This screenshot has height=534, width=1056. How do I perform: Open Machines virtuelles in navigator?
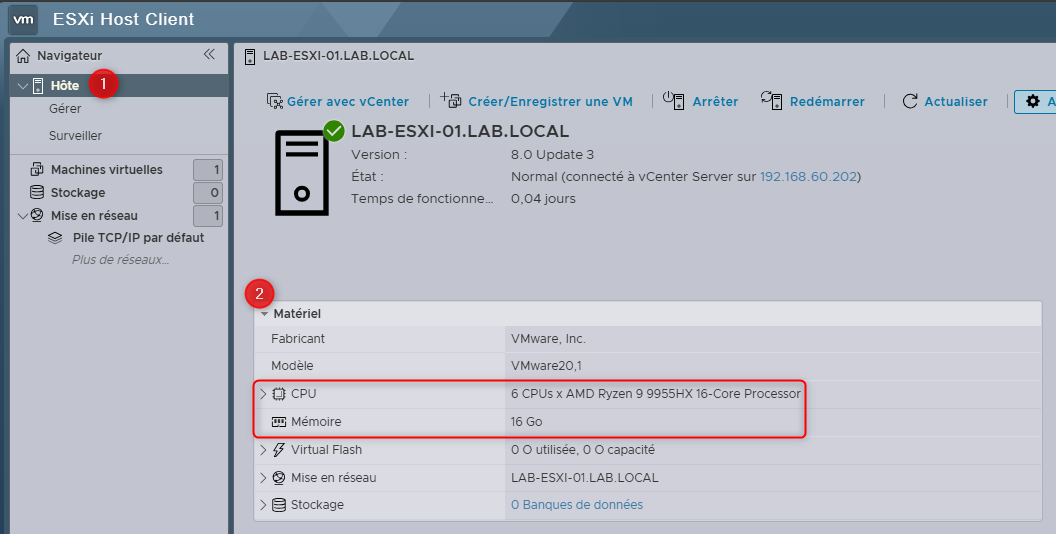(107, 170)
